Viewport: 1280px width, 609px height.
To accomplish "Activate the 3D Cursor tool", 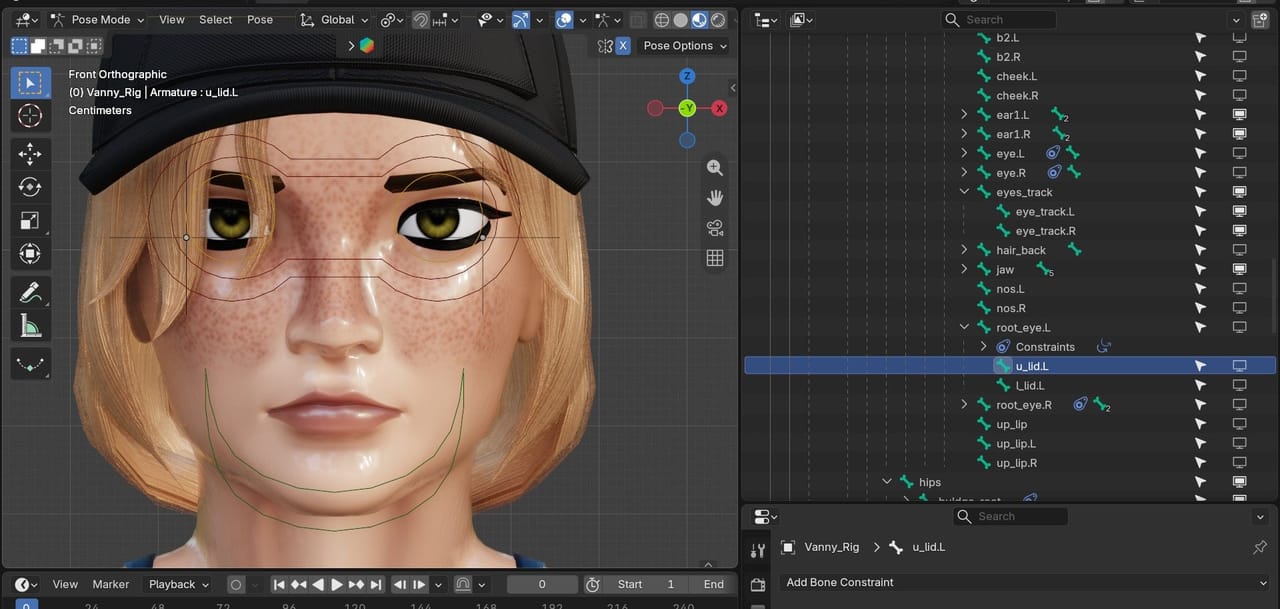I will pos(30,116).
